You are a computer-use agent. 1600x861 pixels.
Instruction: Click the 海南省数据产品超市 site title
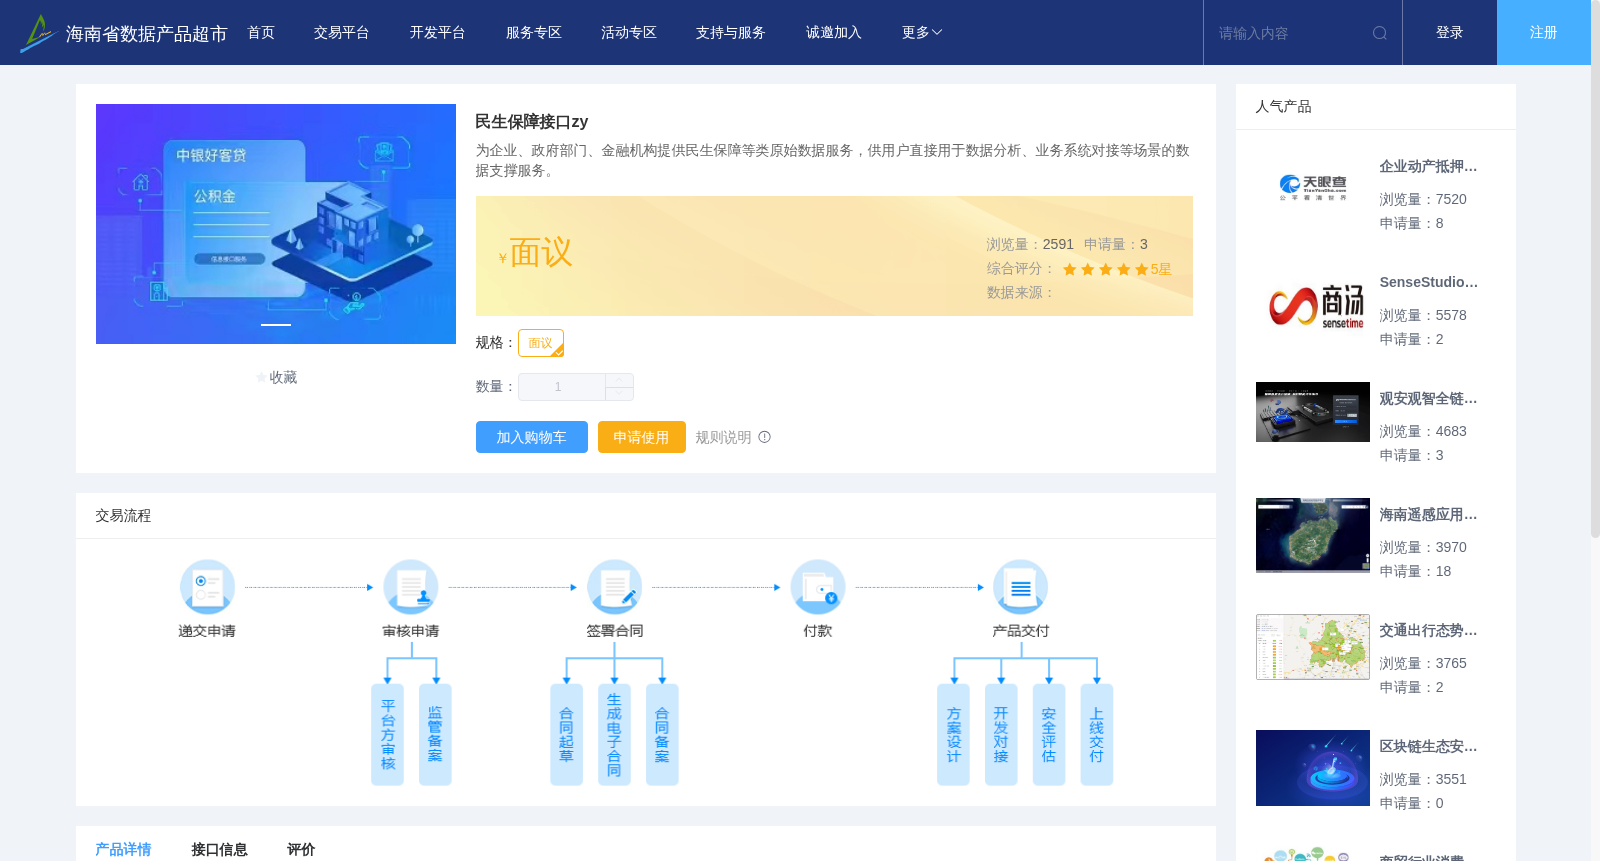pyautogui.click(x=147, y=34)
